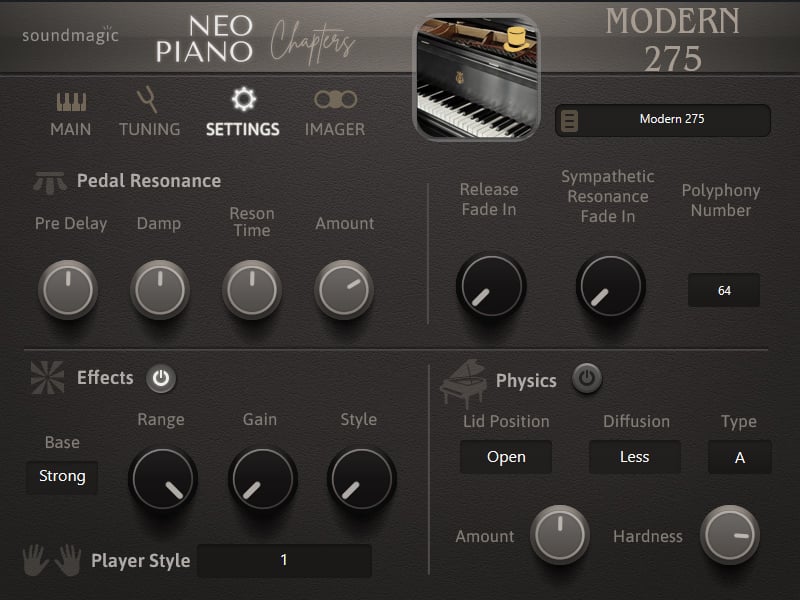Switch to the MAIN tab label
Viewport: 800px width, 600px height.
pos(70,130)
